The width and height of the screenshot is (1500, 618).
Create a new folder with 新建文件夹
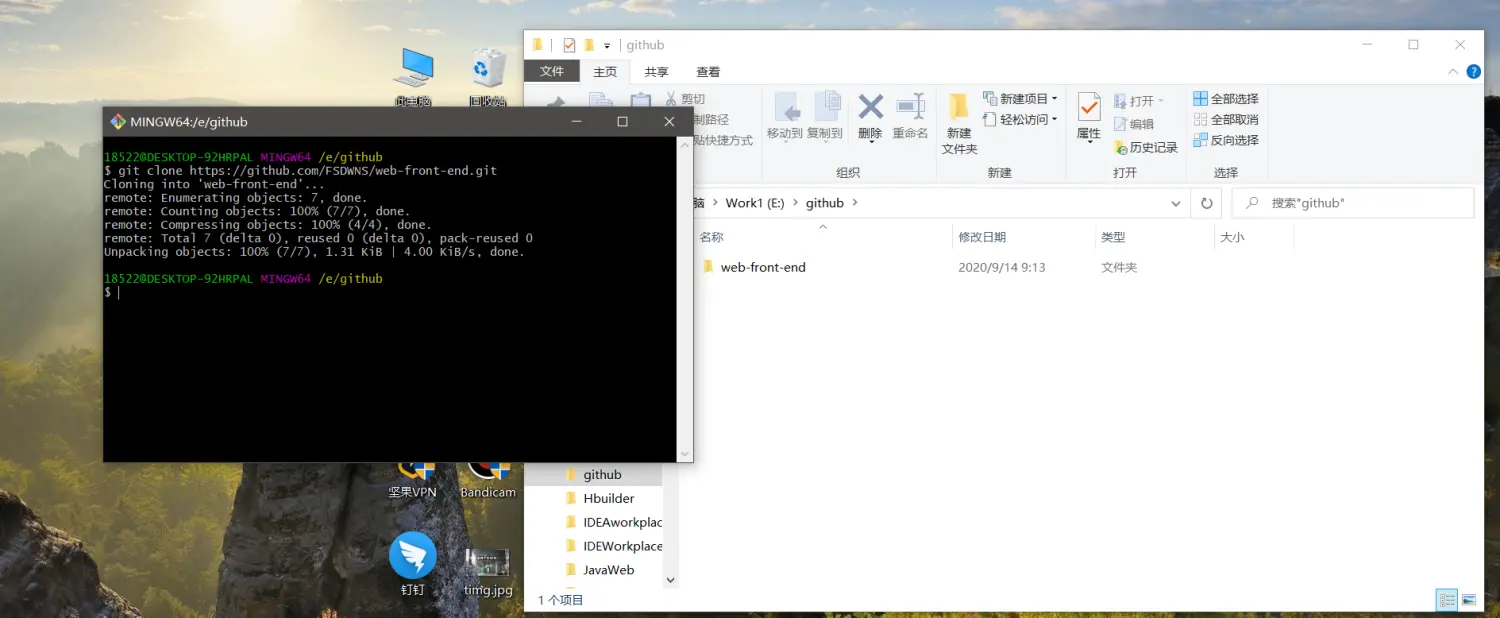click(959, 122)
